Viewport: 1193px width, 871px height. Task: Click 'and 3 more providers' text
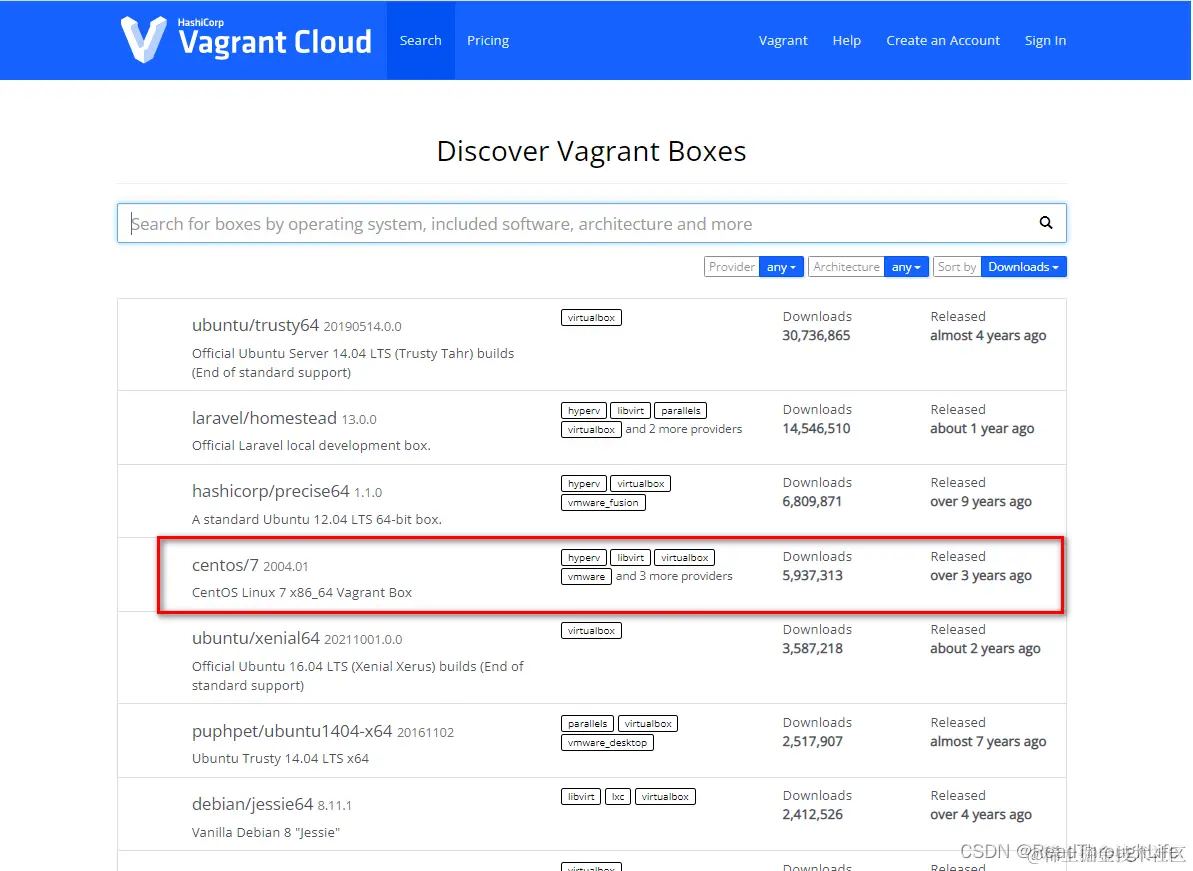point(674,576)
